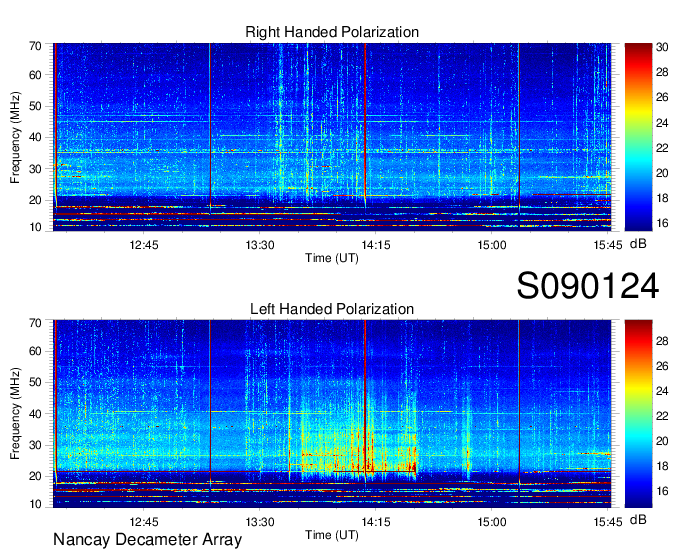Click 12:45 tick under Left Handed plot
Viewport: 680px width, 552px height.
[x=144, y=522]
